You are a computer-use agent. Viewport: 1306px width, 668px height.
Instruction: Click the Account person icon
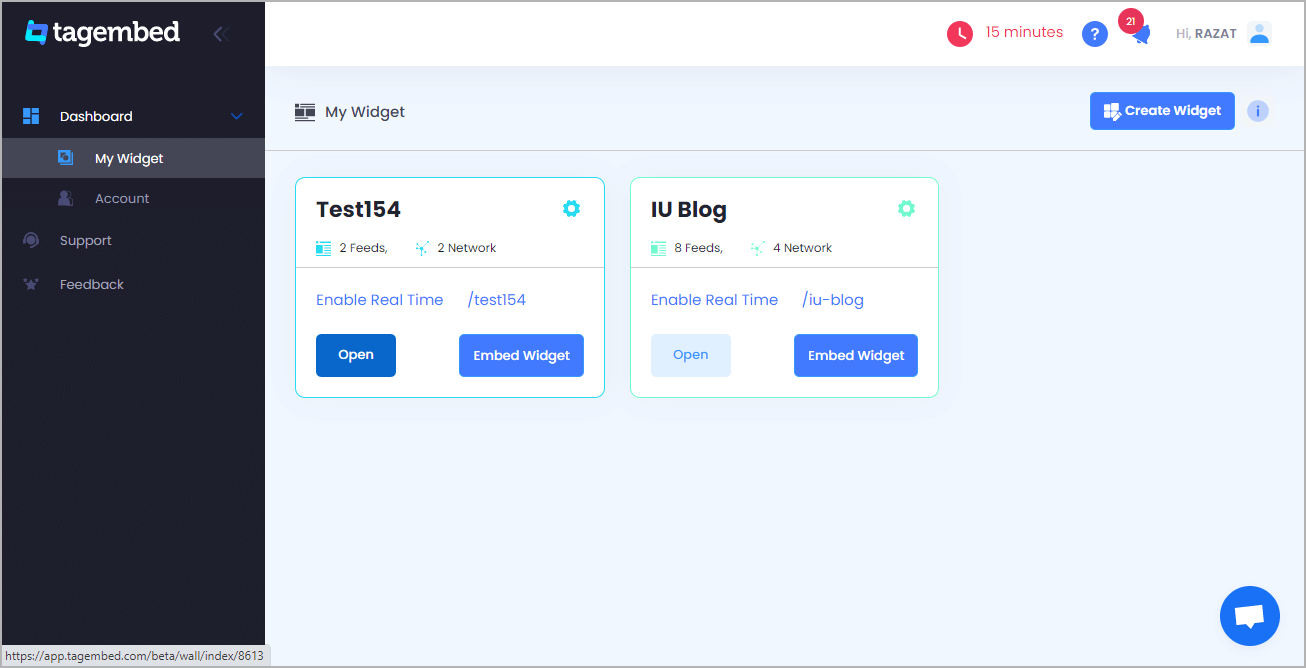click(x=66, y=198)
